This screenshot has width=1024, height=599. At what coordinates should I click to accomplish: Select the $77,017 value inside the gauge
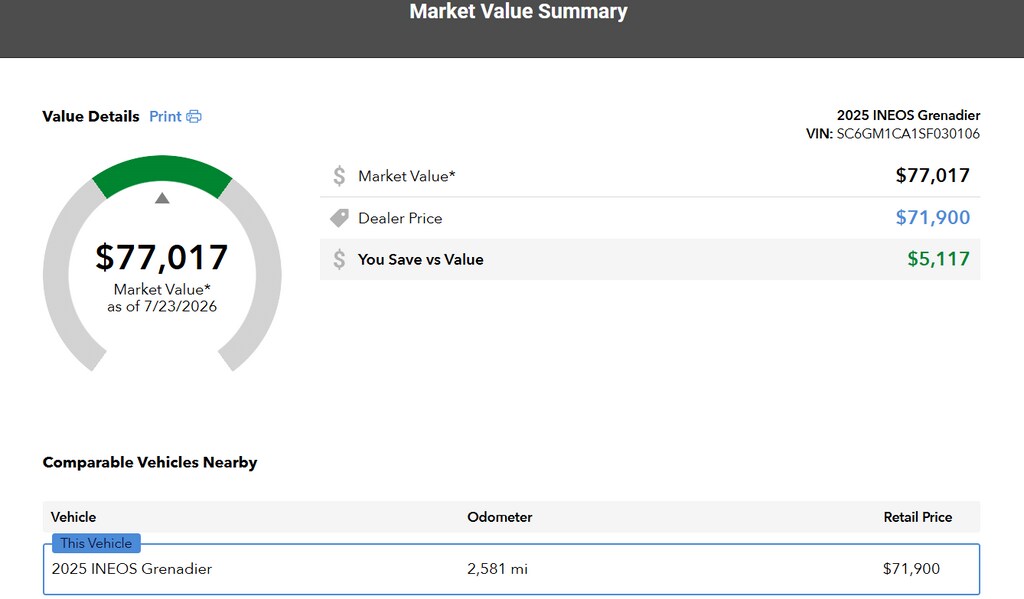[x=162, y=257]
